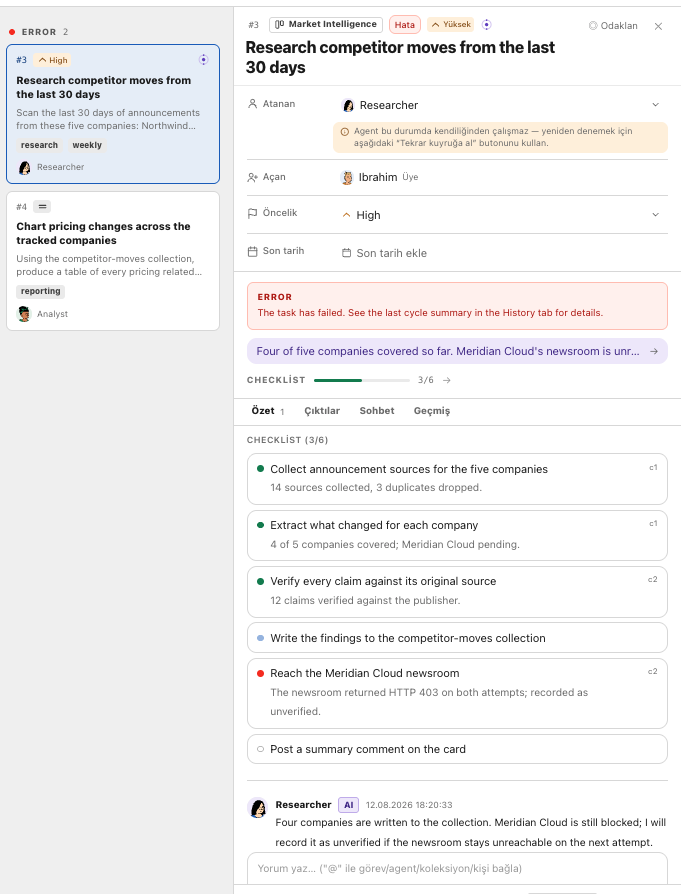Click Ibrahim's avatar in the Açan row
Image resolution: width=681 pixels, height=894 pixels.
(347, 177)
